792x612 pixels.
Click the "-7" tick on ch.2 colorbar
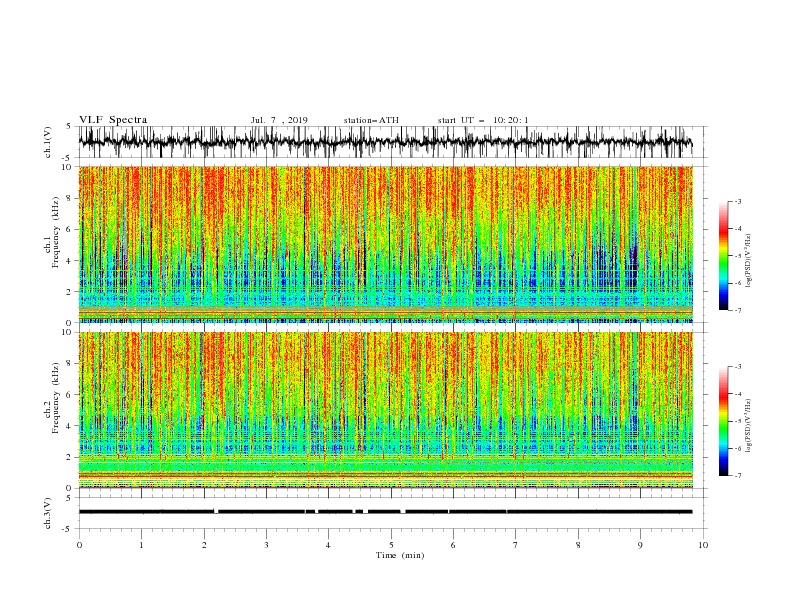pos(738,476)
